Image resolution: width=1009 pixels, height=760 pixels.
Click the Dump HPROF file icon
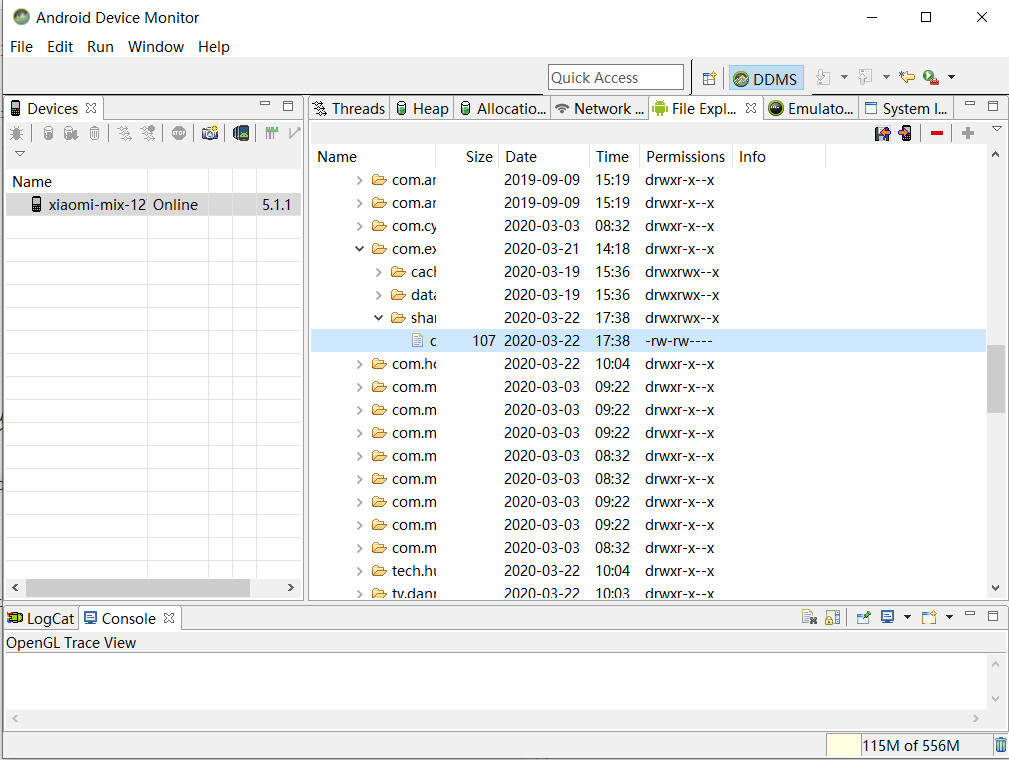coord(71,133)
